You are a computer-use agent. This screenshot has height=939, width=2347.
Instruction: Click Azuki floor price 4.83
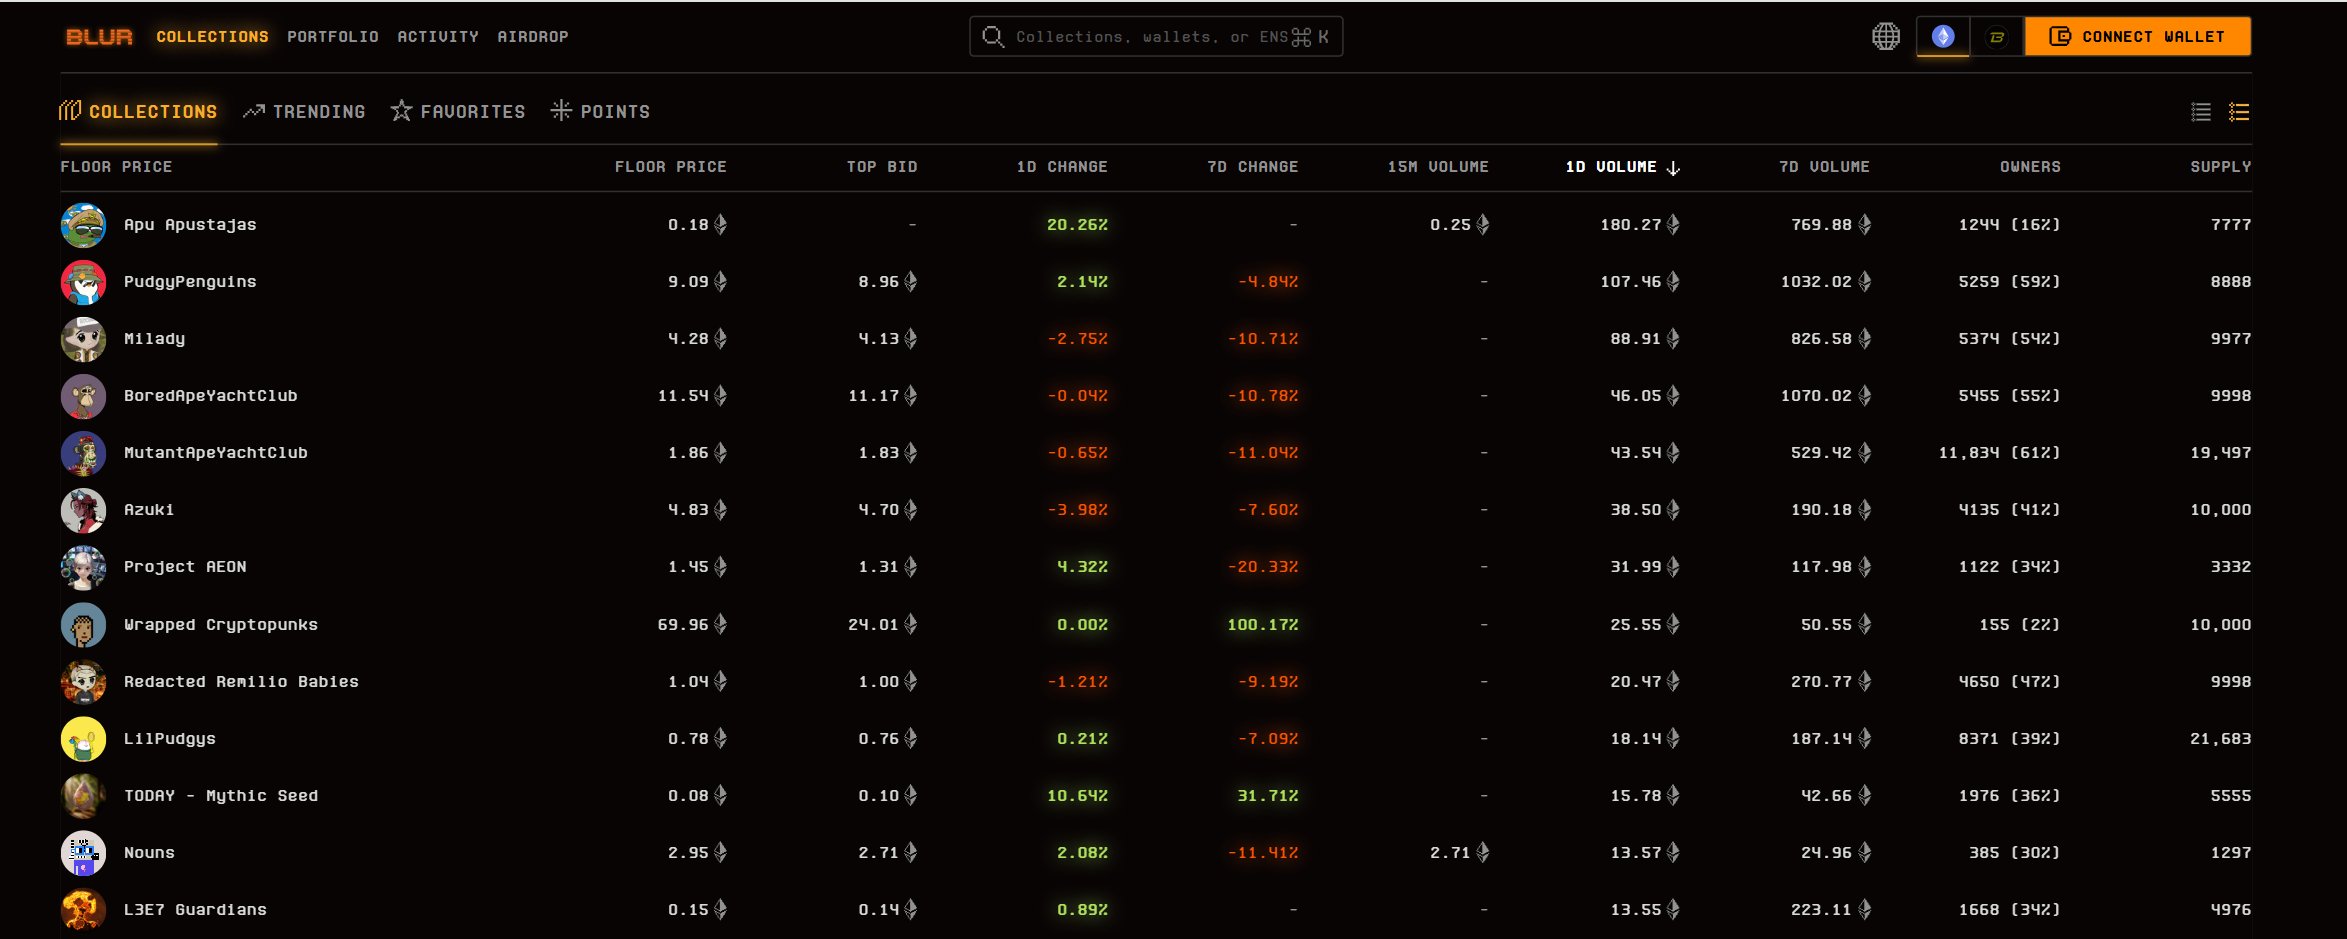(697, 510)
